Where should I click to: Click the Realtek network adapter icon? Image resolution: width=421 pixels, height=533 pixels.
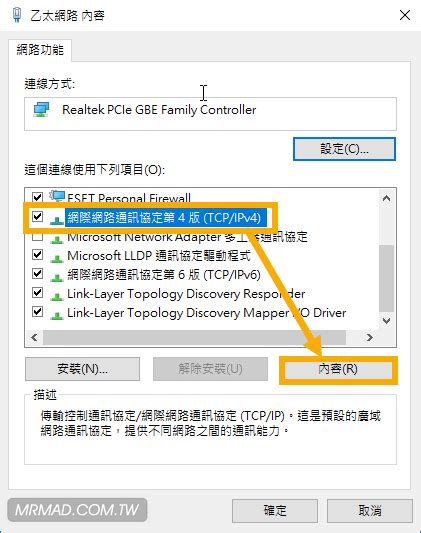pyautogui.click(x=41, y=110)
